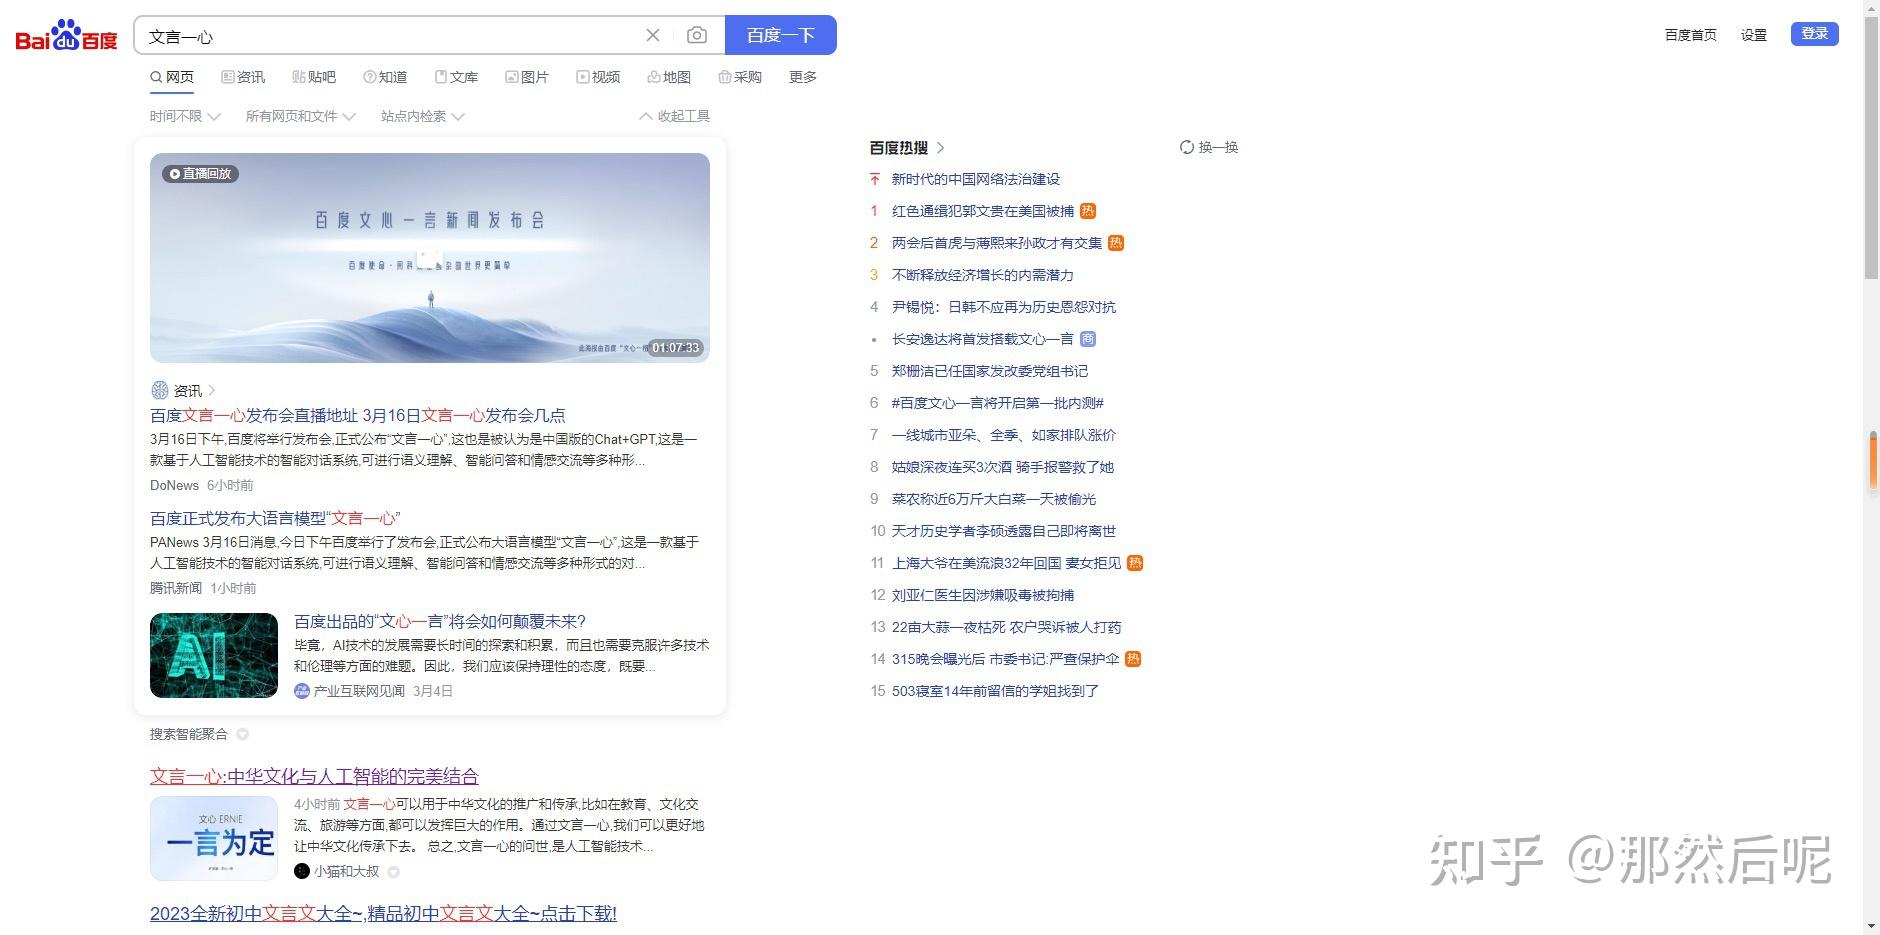This screenshot has width=1880, height=935.
Task: Switch to the 图片 tab
Action: click(527, 77)
